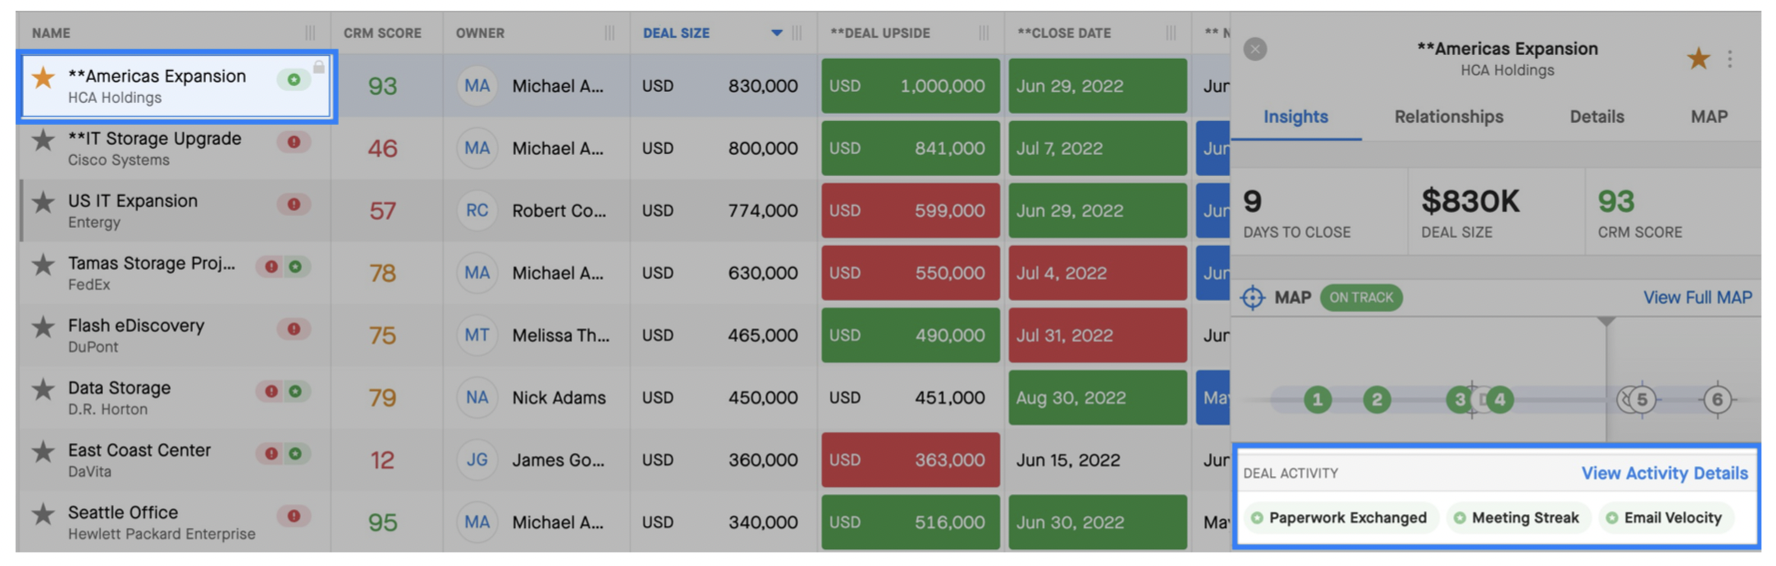Open the Relationships tab
The width and height of the screenshot is (1776, 566).
pyautogui.click(x=1449, y=117)
